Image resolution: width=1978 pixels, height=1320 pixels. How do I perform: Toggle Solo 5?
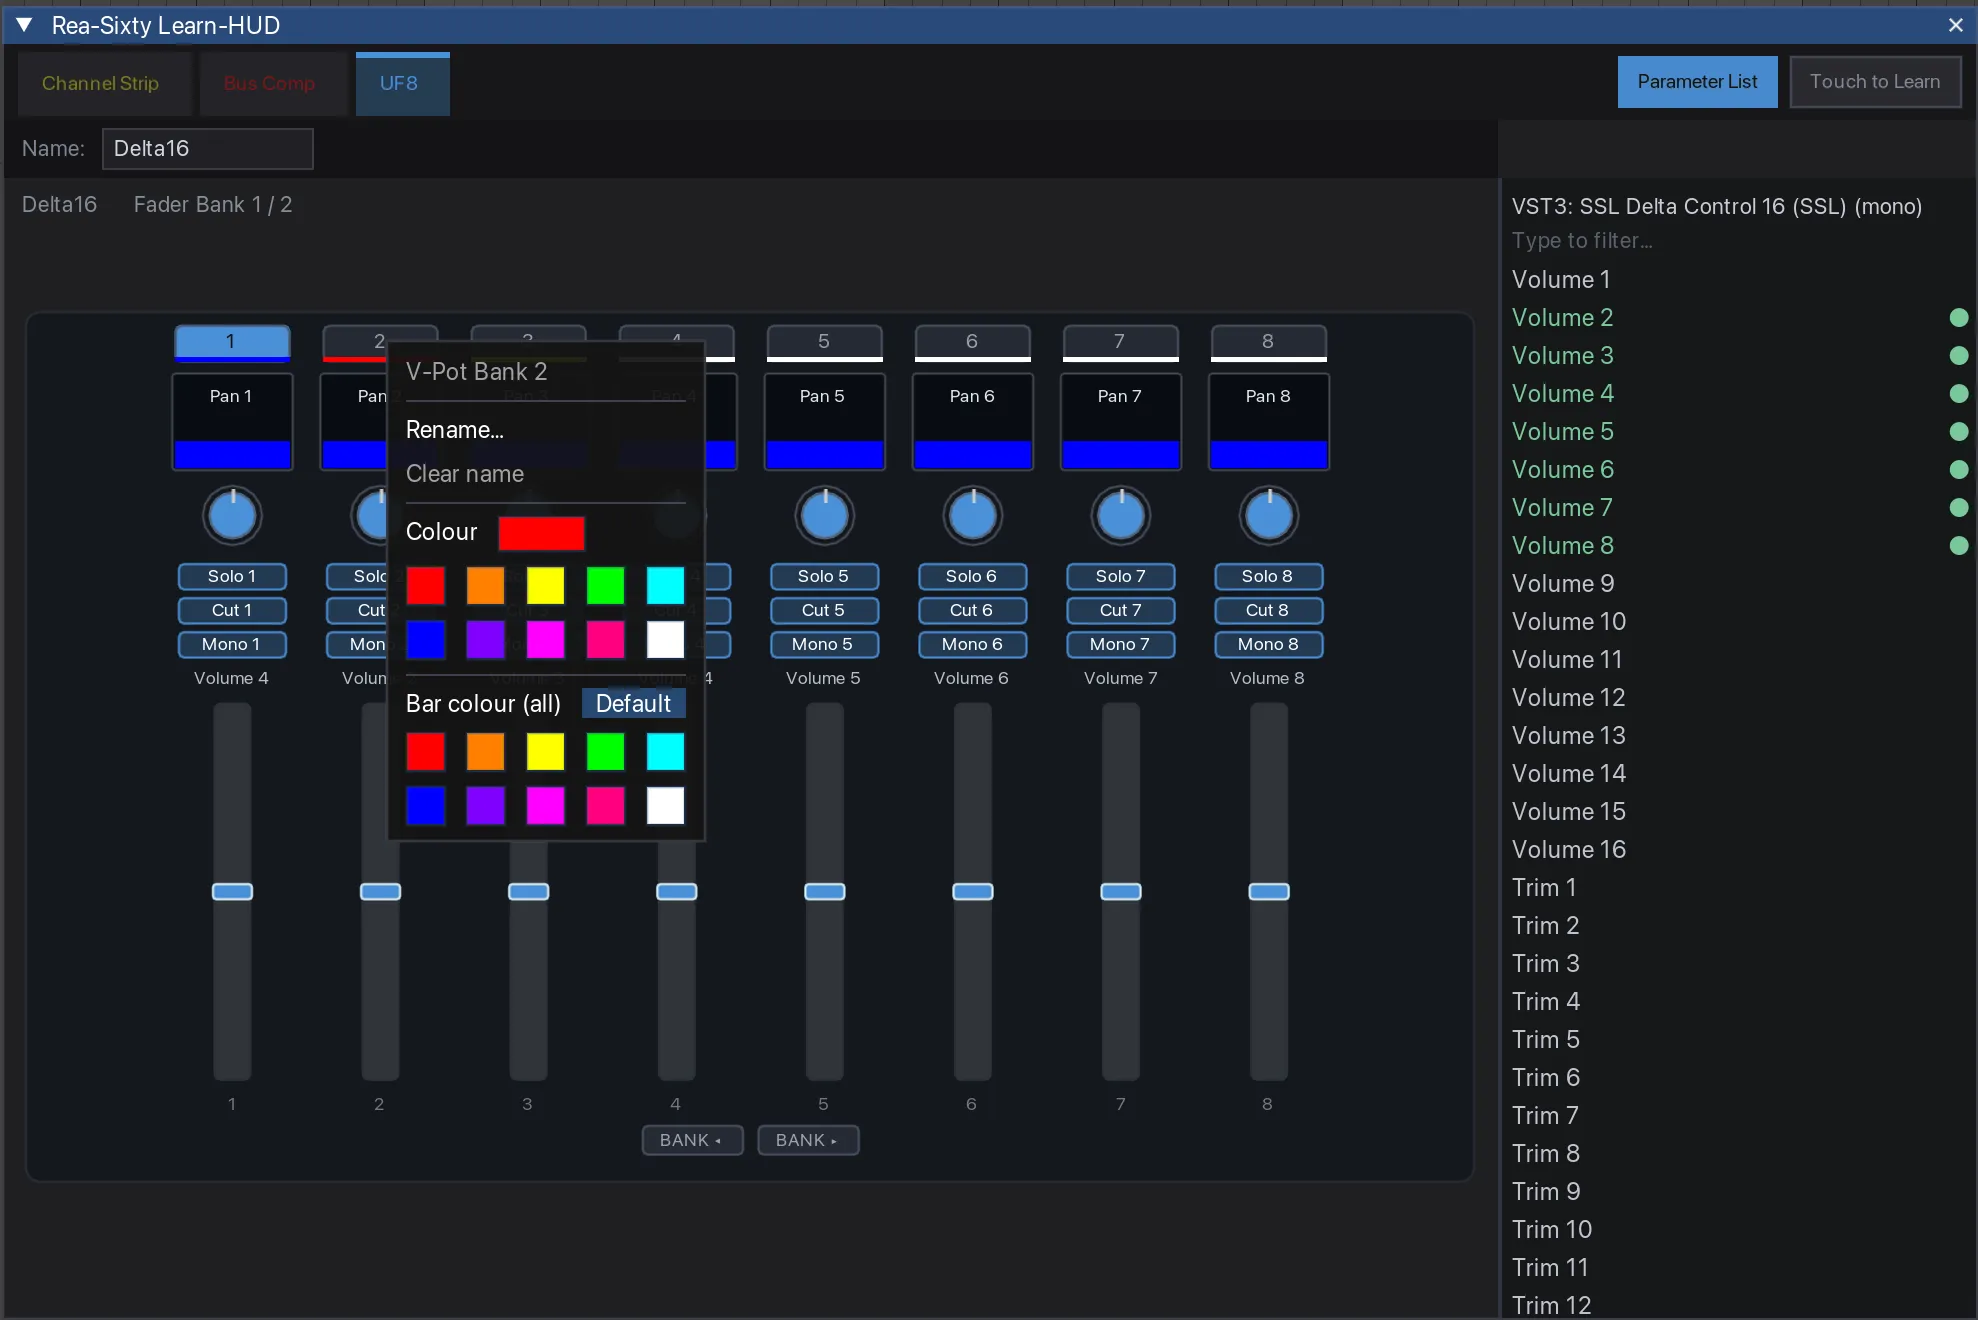[824, 577]
